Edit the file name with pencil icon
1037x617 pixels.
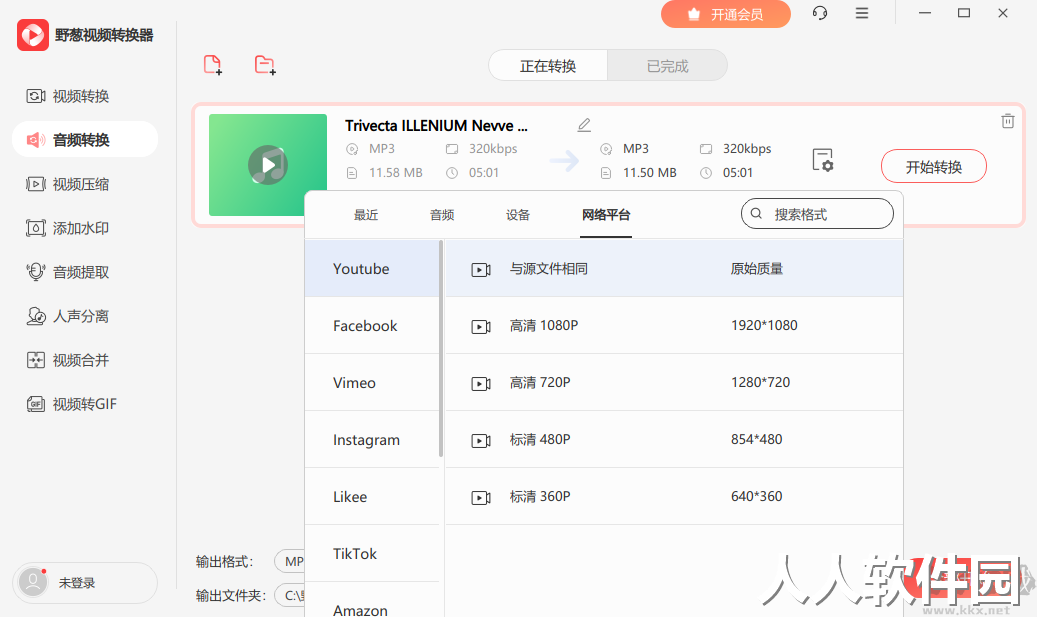click(584, 125)
